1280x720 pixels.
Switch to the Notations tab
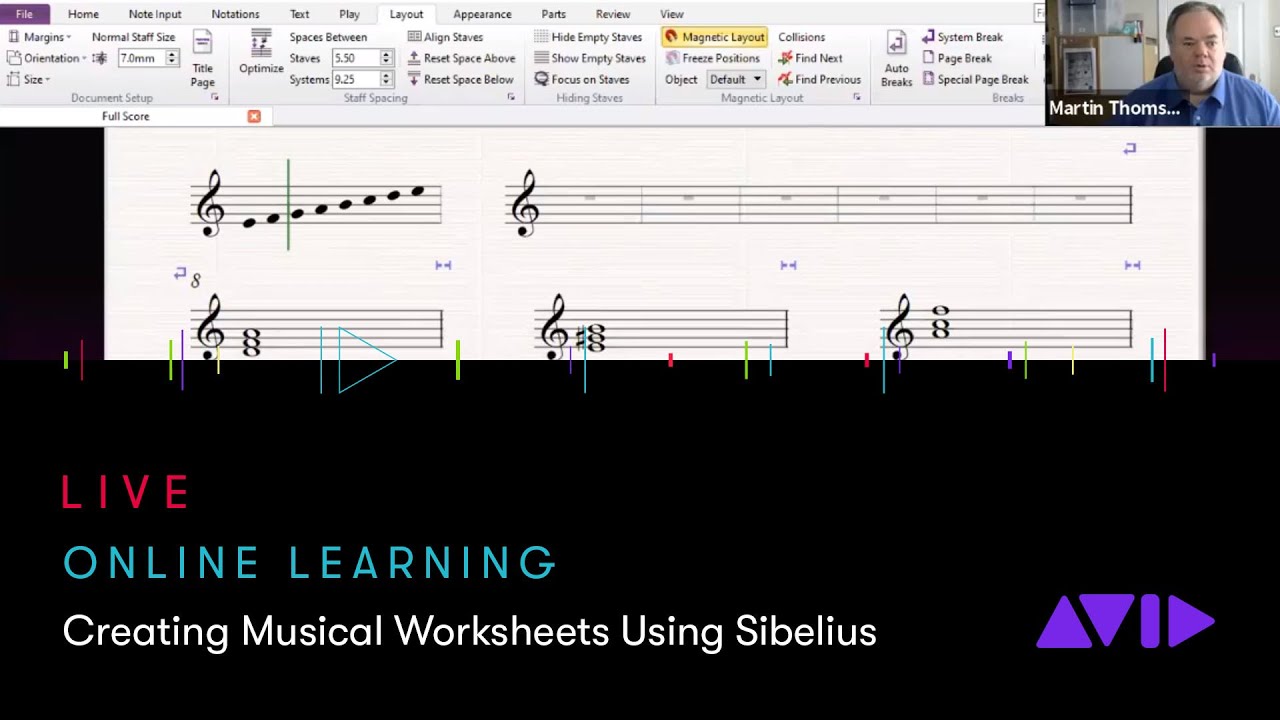click(x=235, y=14)
